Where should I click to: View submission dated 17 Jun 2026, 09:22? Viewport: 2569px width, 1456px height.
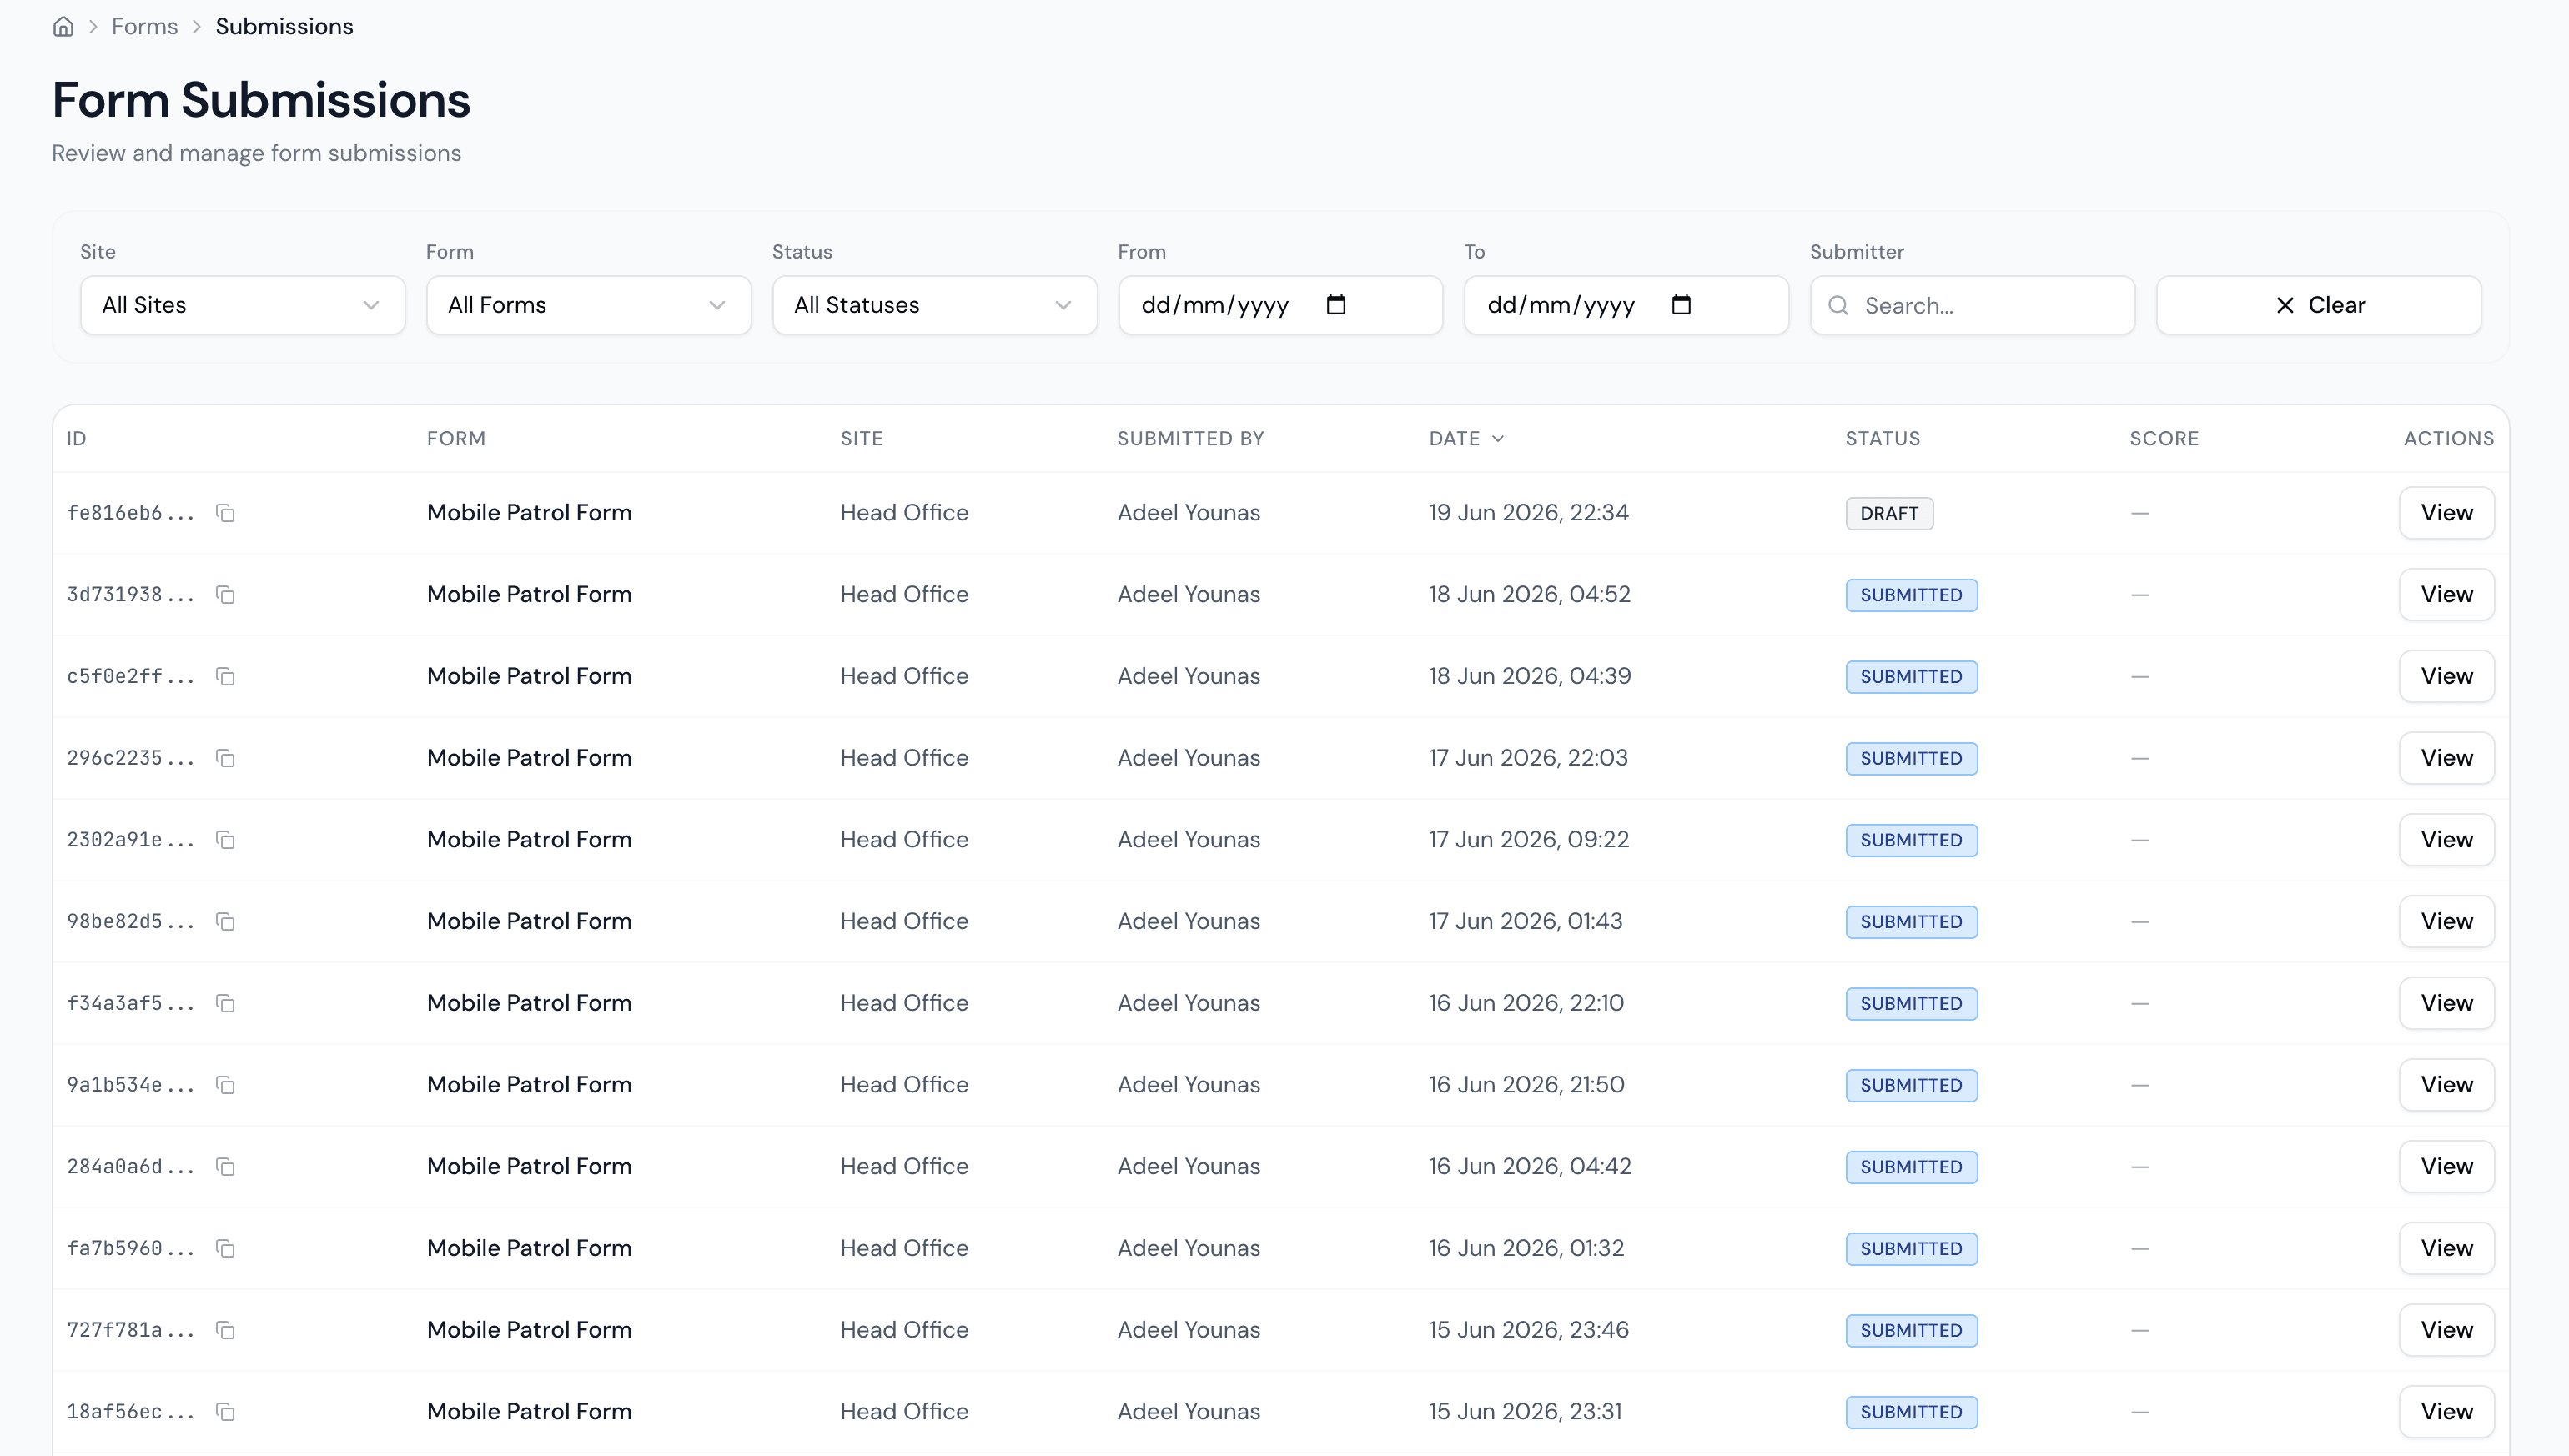[2446, 840]
